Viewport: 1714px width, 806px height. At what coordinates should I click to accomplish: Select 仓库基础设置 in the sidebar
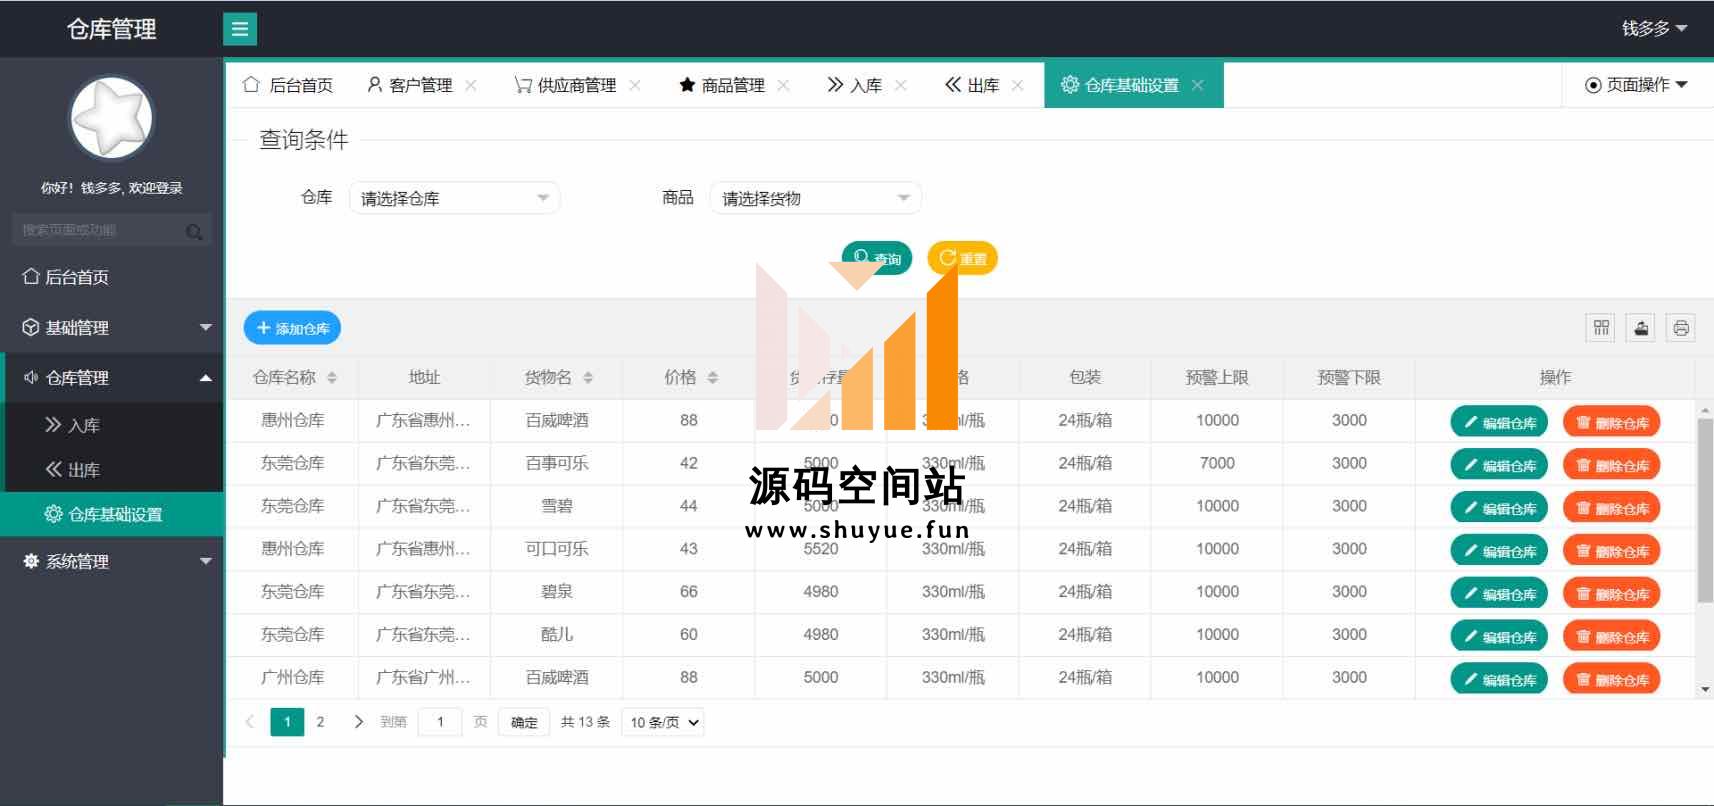(x=111, y=514)
